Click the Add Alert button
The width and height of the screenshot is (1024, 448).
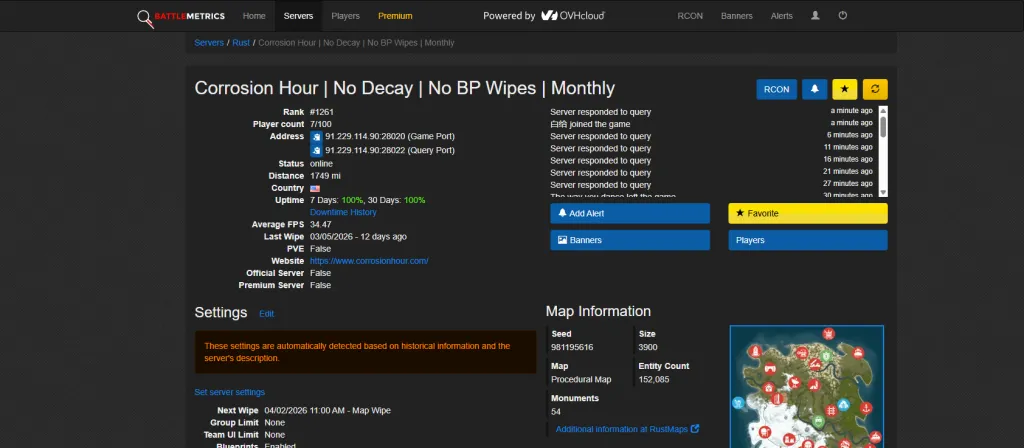tap(630, 214)
